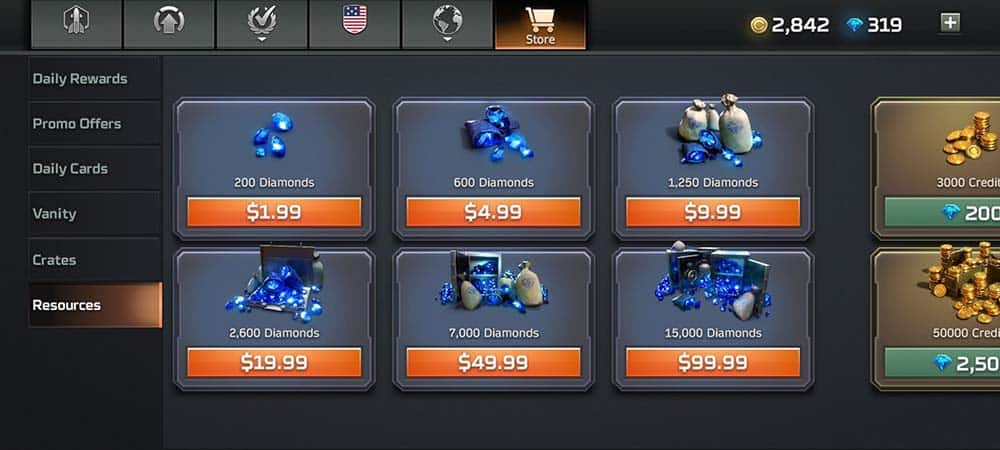Open the globe world map tab
The image size is (1000, 450).
(447, 23)
